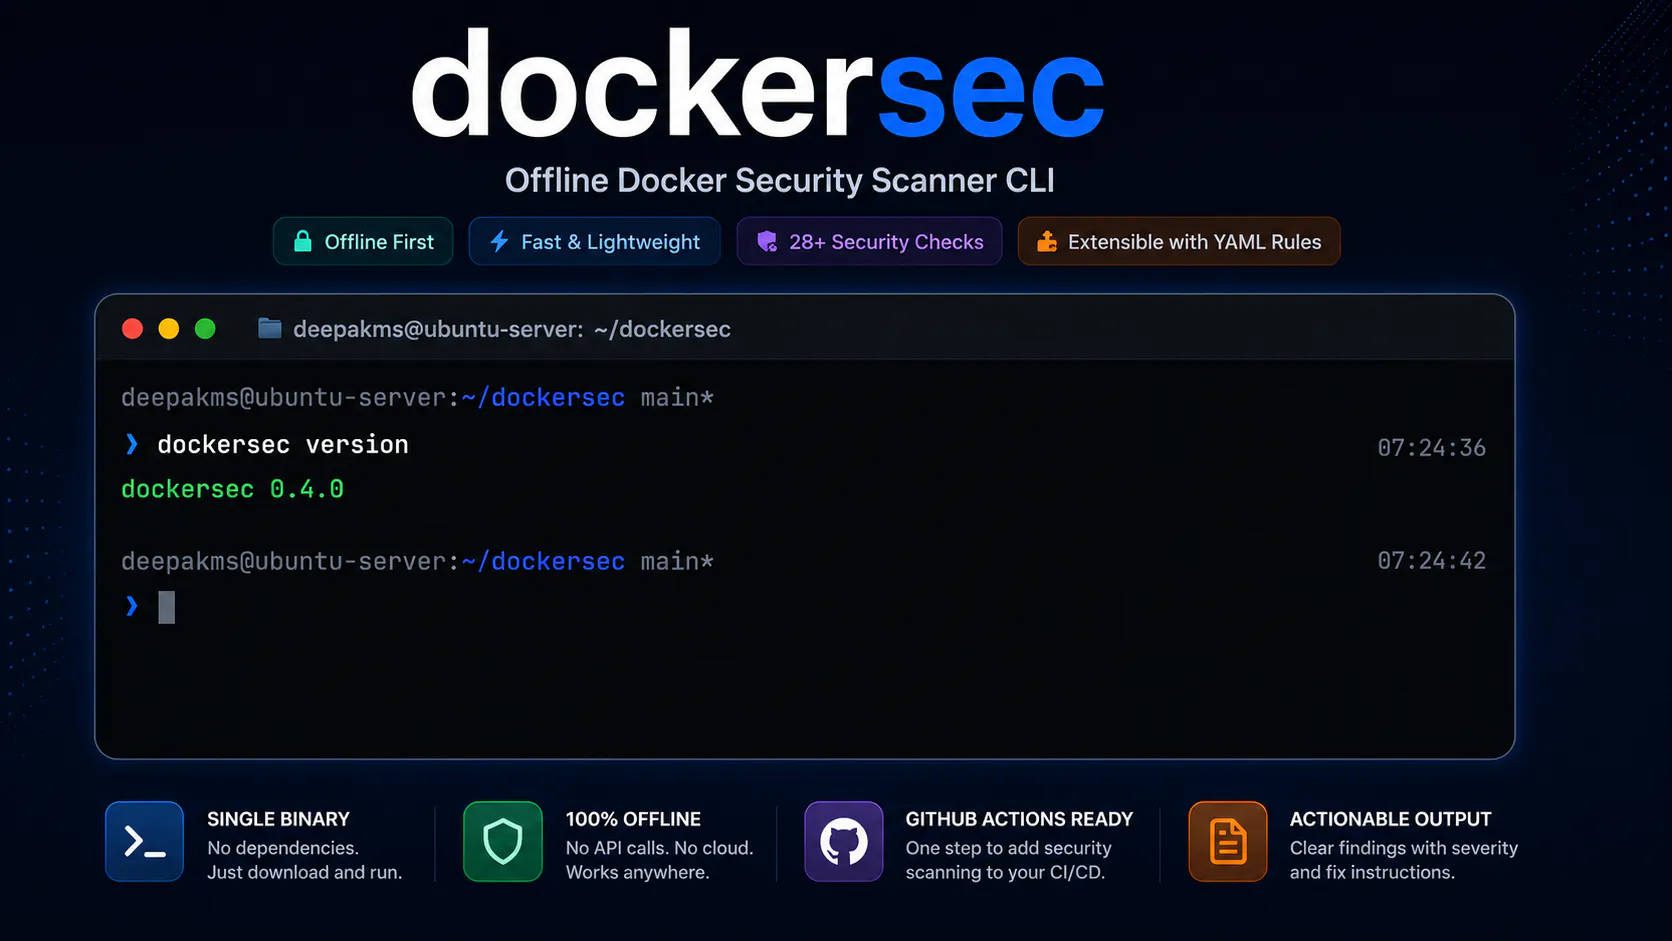Click the yellow minimize dot on terminal
The image size is (1672, 941).
click(x=169, y=329)
